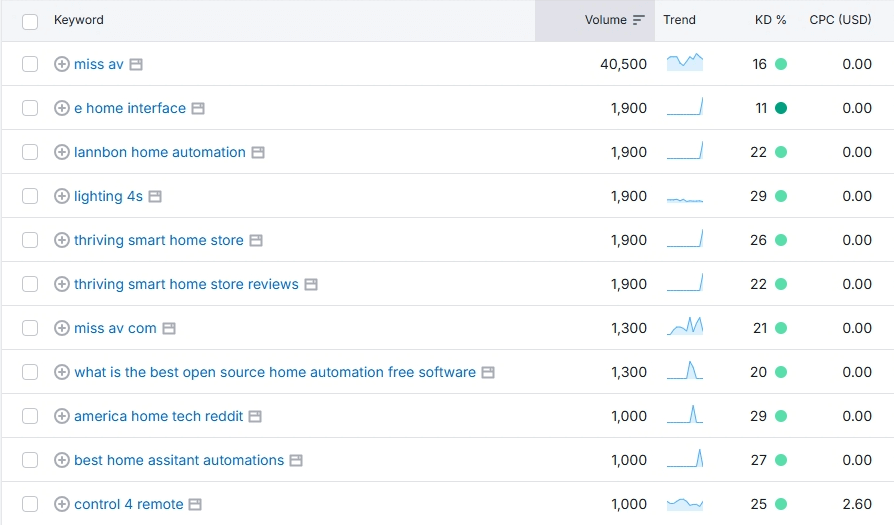
Task: Check the box for 'thriving smart home store'
Action: (30, 240)
